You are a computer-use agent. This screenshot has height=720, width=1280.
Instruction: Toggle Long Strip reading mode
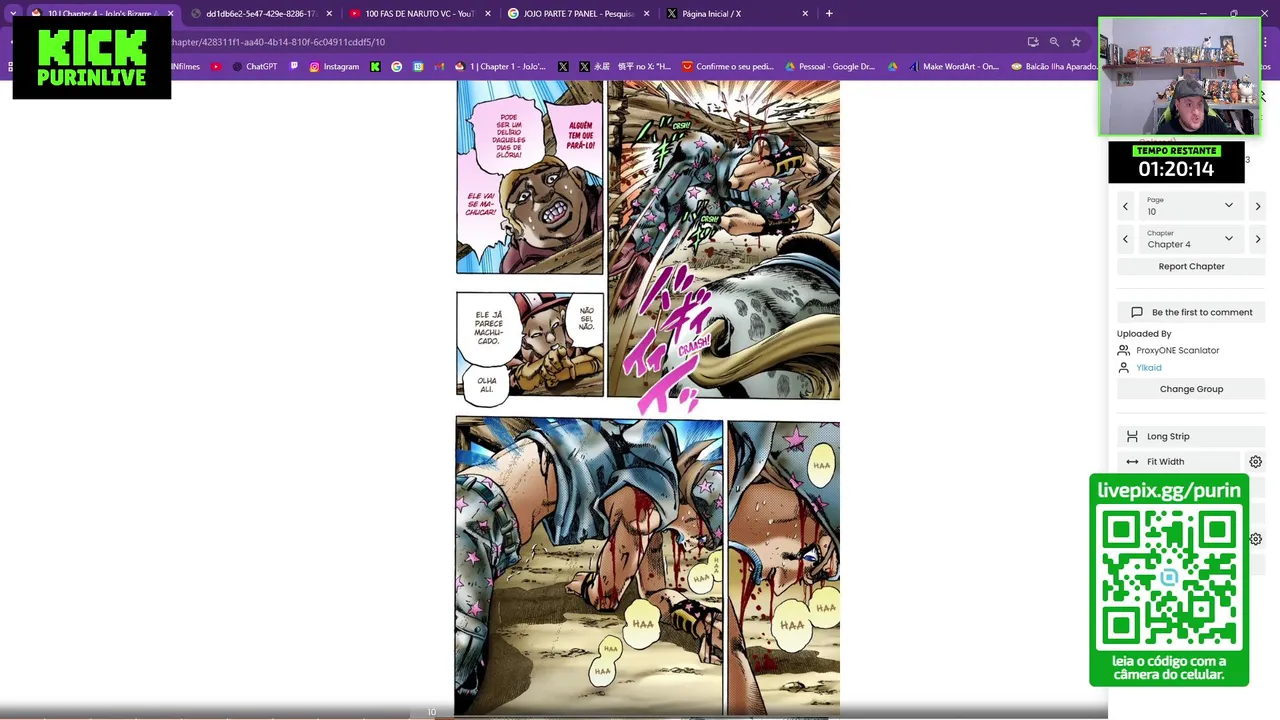point(1191,436)
